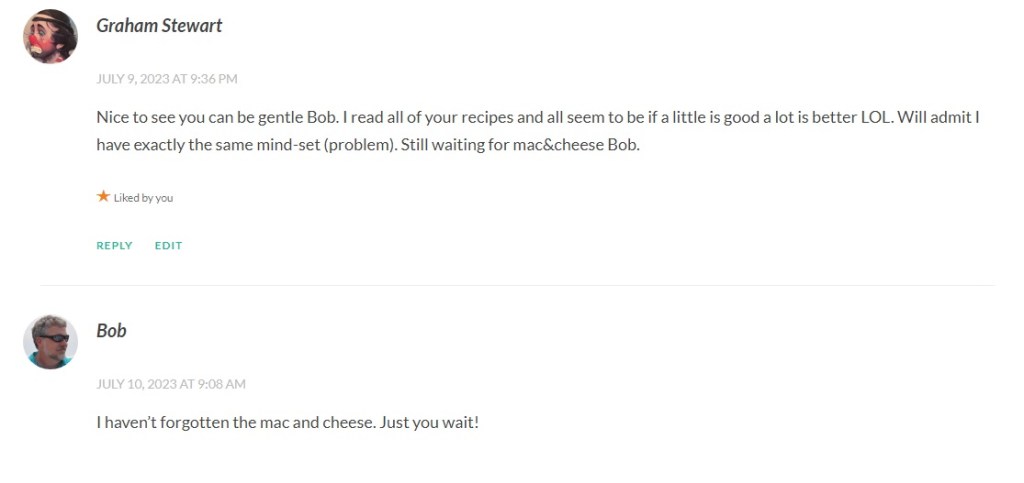Edit Graham Stewart's comment
Screen dimensions: 1024x483
[x=168, y=245]
